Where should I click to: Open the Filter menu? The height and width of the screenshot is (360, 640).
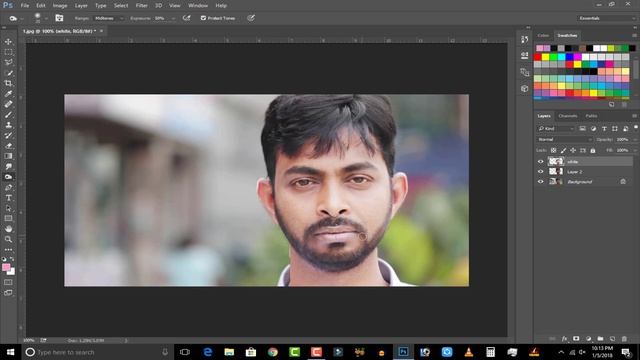141,6
